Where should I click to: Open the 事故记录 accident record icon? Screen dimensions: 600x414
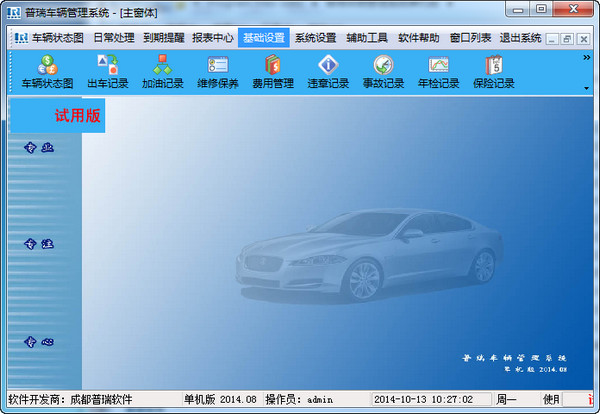click(383, 72)
